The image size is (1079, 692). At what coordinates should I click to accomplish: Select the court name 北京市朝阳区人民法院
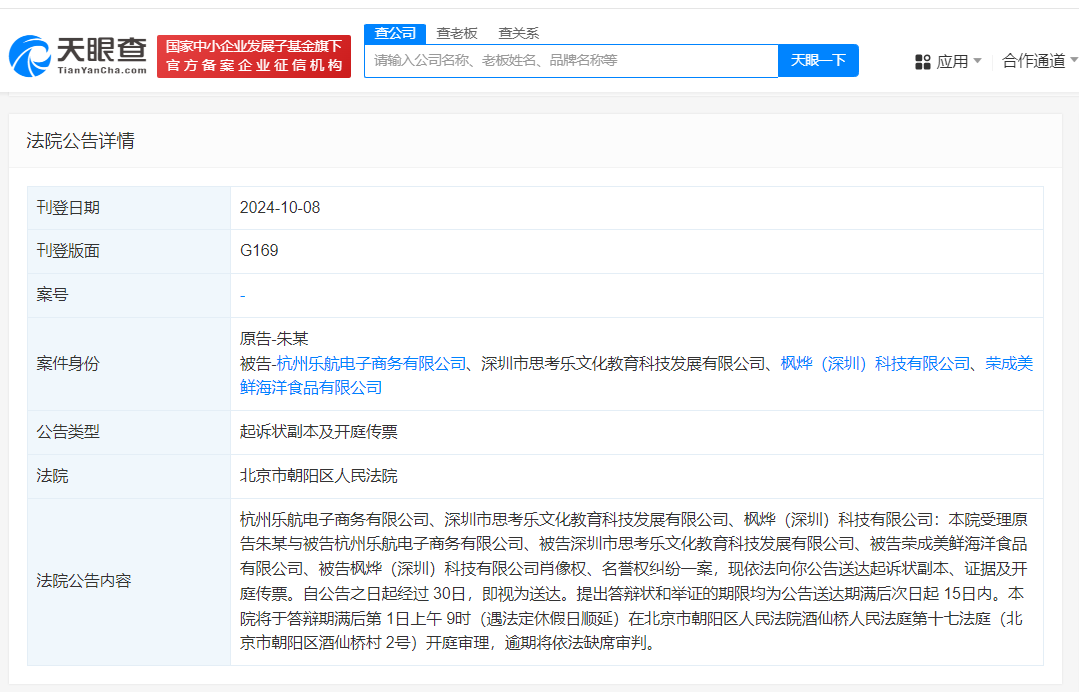click(319, 476)
